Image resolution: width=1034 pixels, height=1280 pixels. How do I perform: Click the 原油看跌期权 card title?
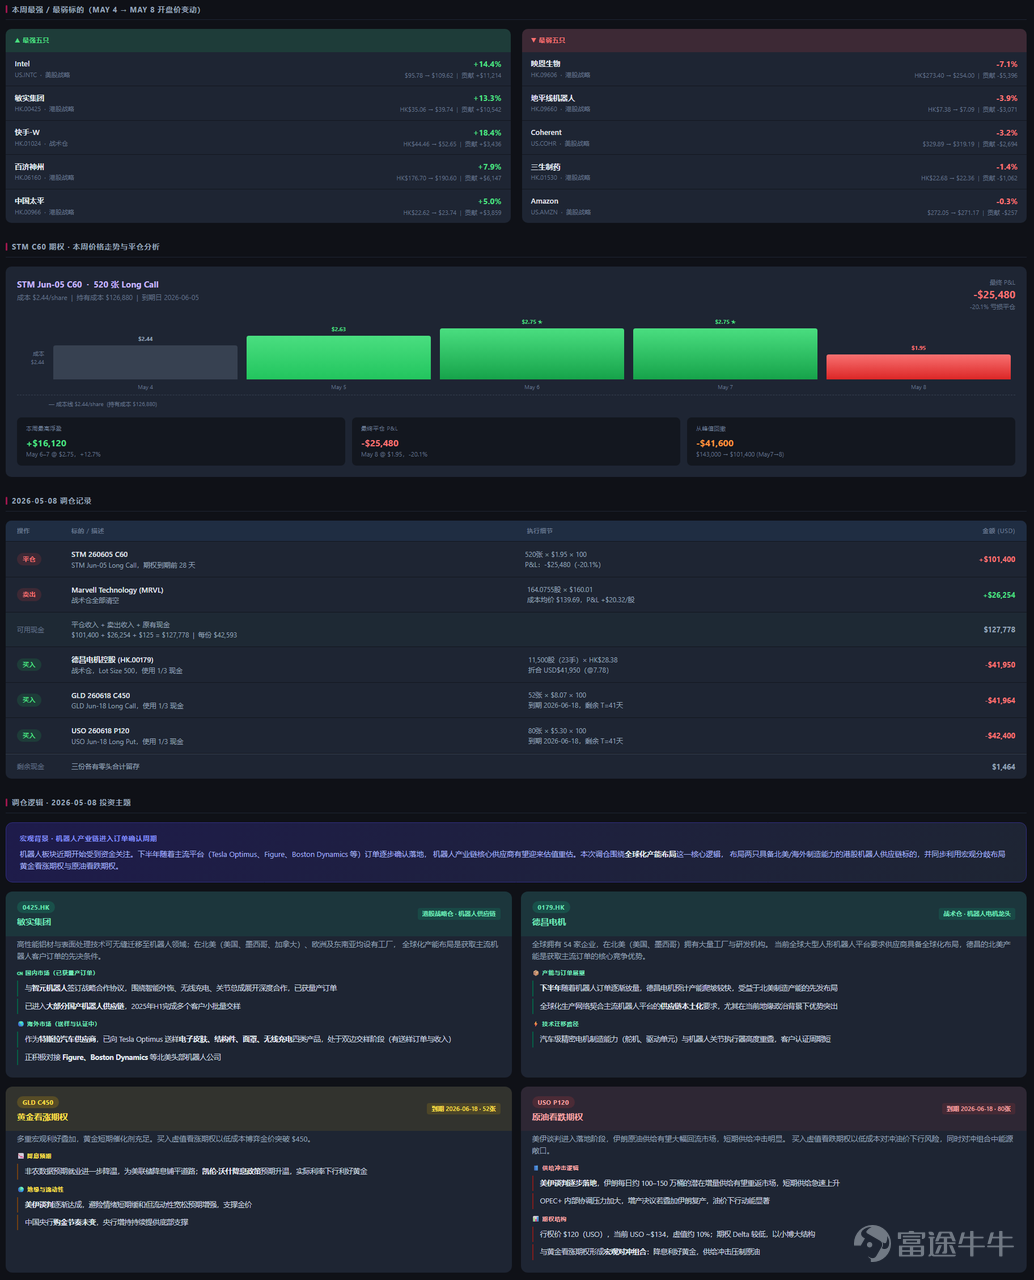pyautogui.click(x=558, y=1117)
